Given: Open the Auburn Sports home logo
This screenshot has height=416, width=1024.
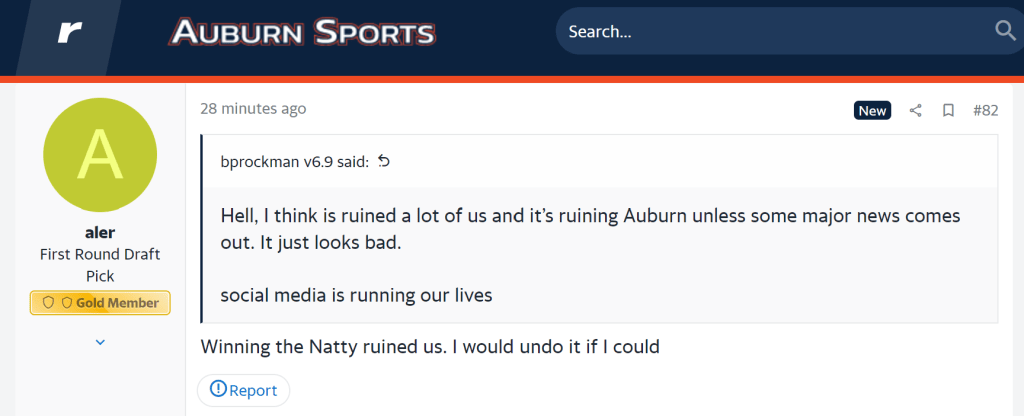Looking at the screenshot, I should coord(302,32).
